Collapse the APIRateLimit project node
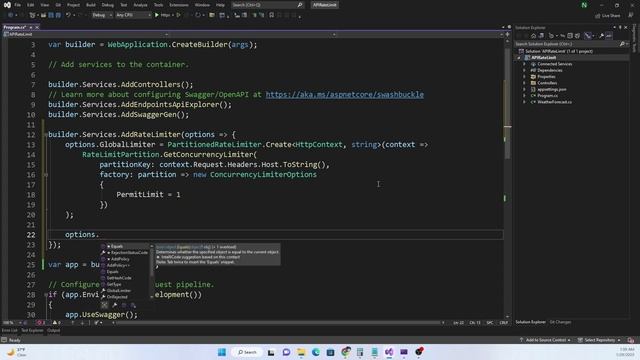The image size is (640, 360). coord(519,58)
